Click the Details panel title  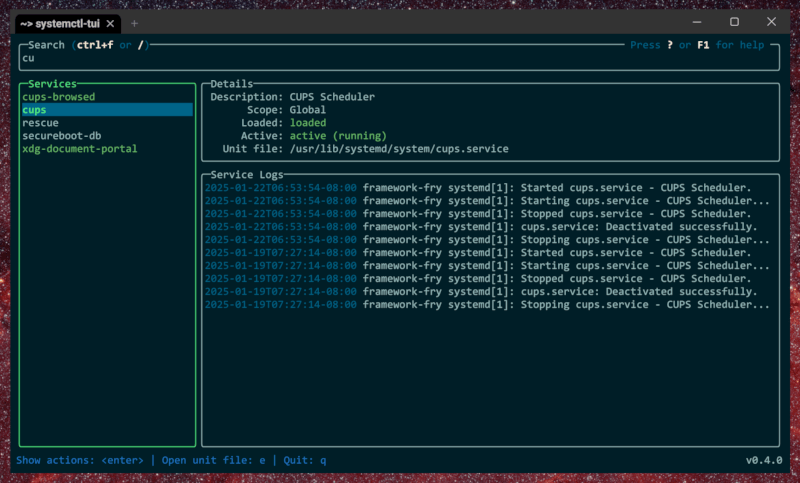pyautogui.click(x=232, y=84)
